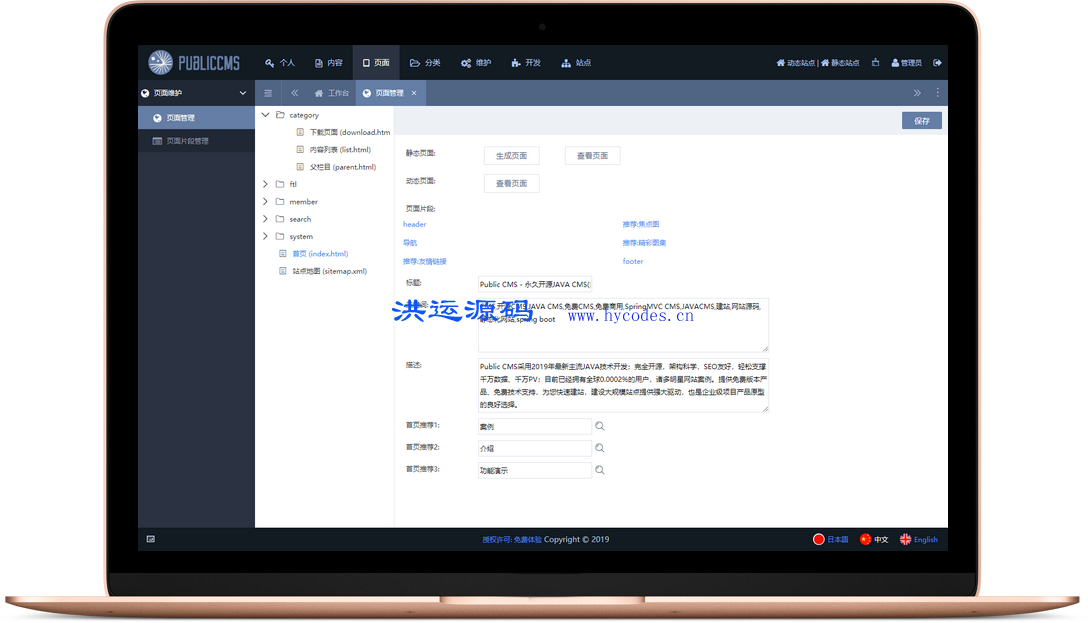Collapse the category folder tree node
Viewport: 1088px width, 623px height.
point(265,114)
